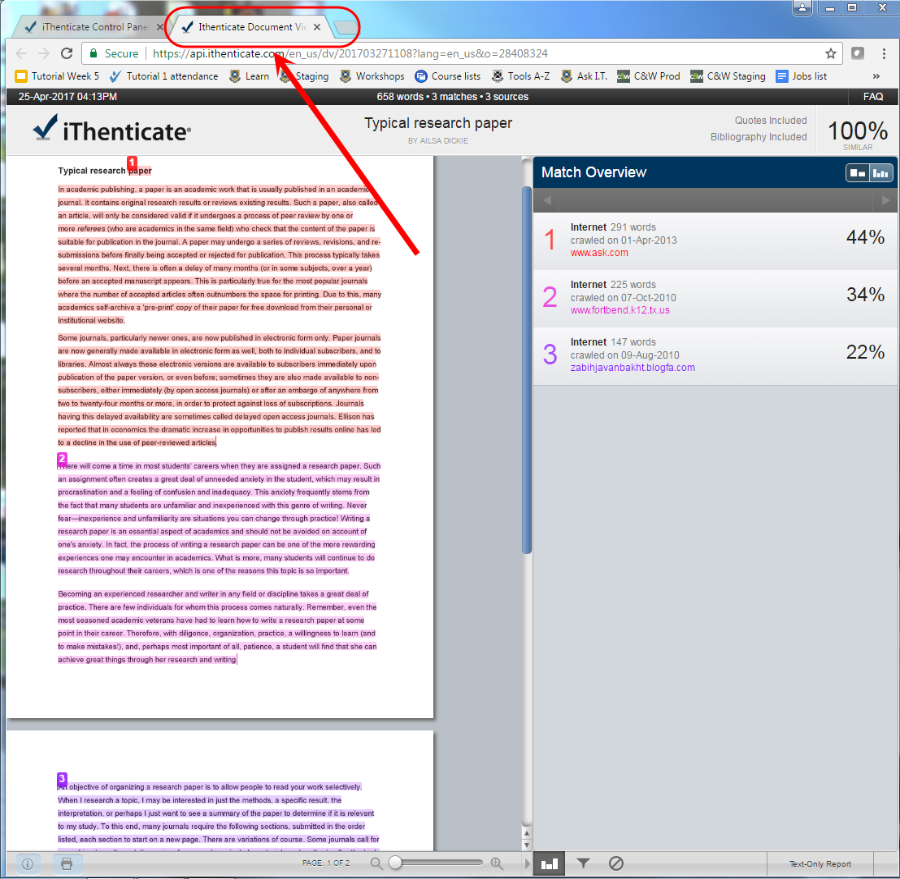Go to previous match arrow
Image resolution: width=900 pixels, height=879 pixels.
tap(547, 200)
